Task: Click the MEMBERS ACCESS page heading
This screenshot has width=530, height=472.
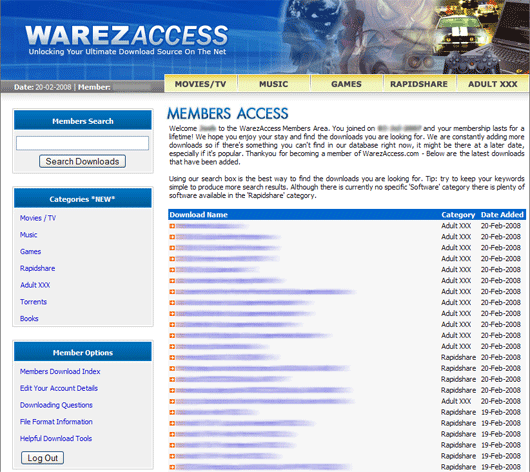Action: (228, 114)
